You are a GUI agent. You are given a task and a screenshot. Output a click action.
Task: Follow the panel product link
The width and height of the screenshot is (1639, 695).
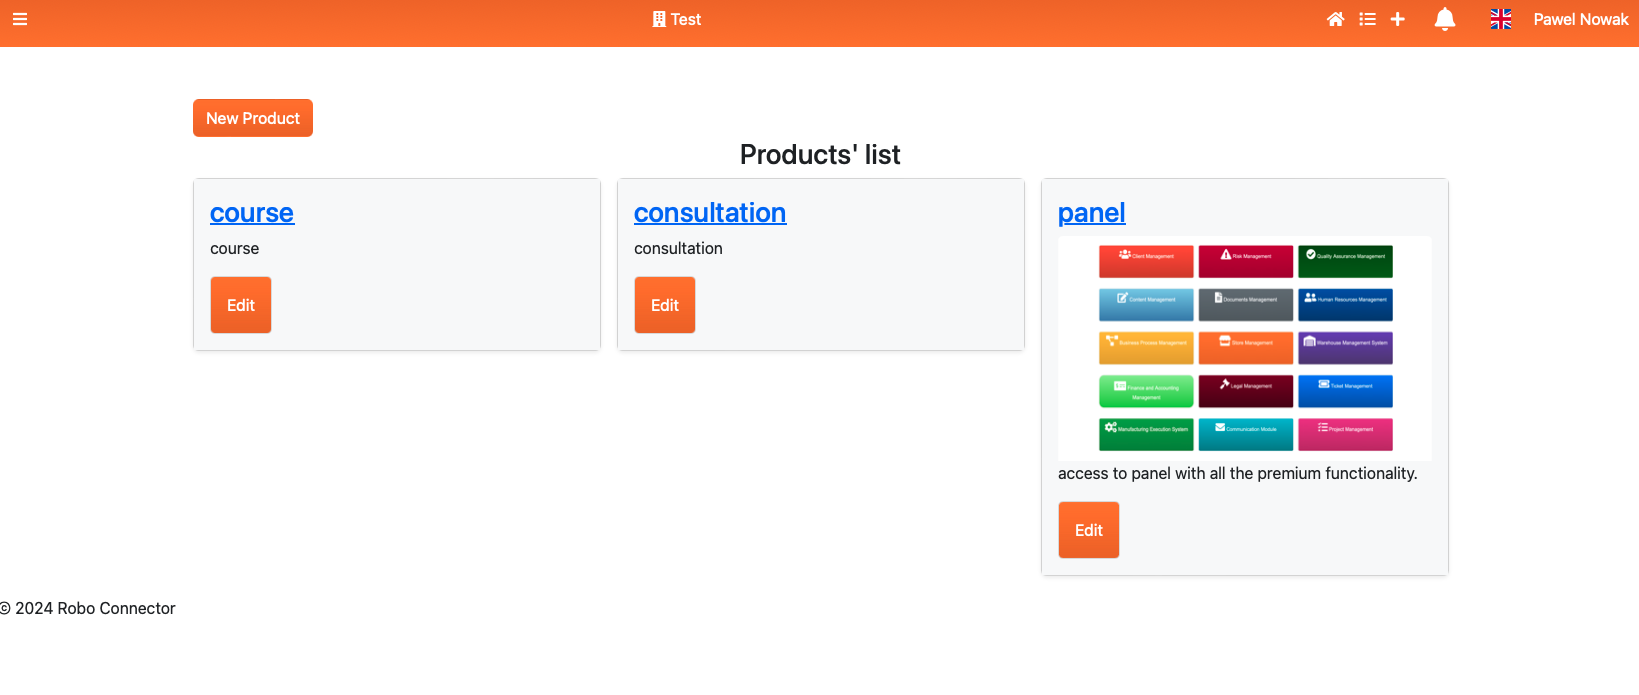click(x=1091, y=213)
